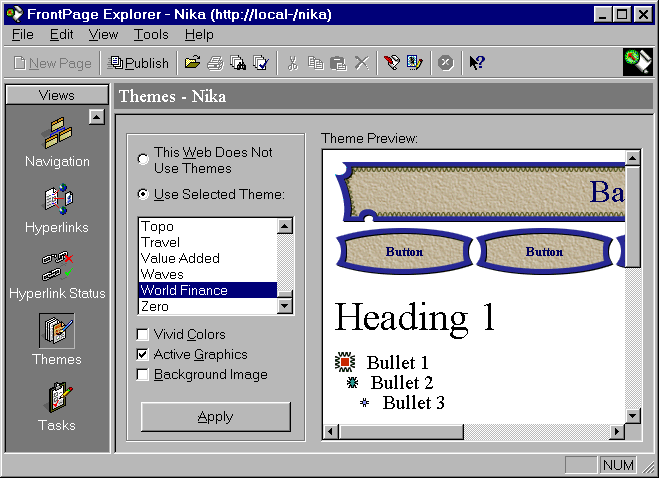This screenshot has height=478, width=659.
Task: Click preview horizontal scroll left arrow
Action: coord(331,431)
